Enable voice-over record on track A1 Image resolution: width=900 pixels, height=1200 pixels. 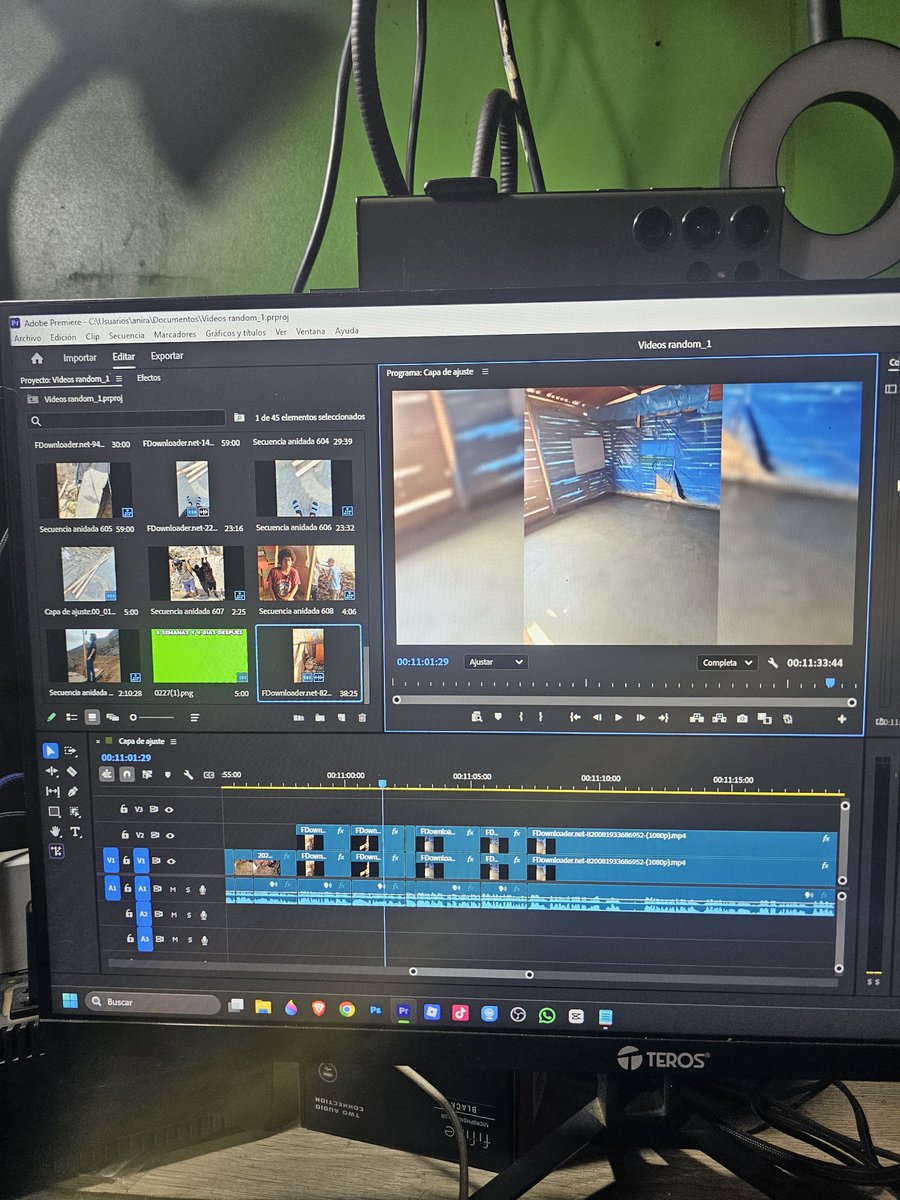coord(203,889)
